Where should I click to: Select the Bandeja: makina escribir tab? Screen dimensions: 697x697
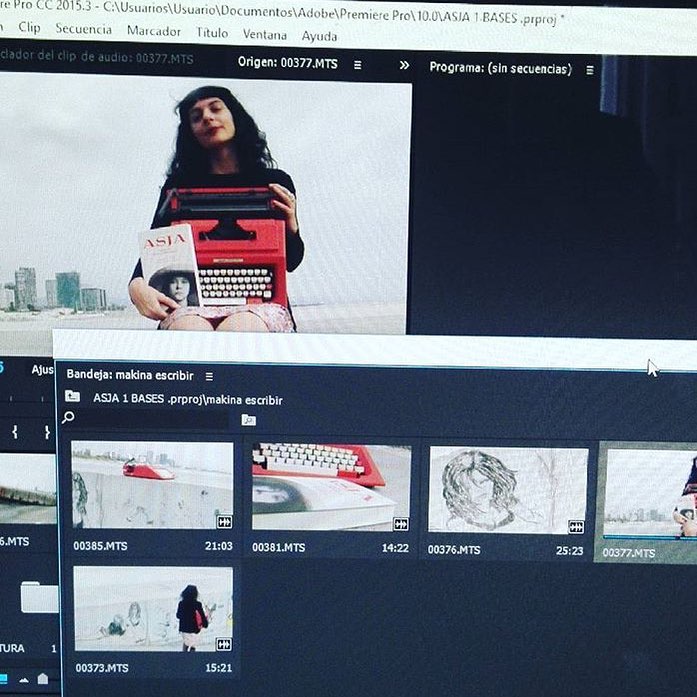[x=130, y=375]
